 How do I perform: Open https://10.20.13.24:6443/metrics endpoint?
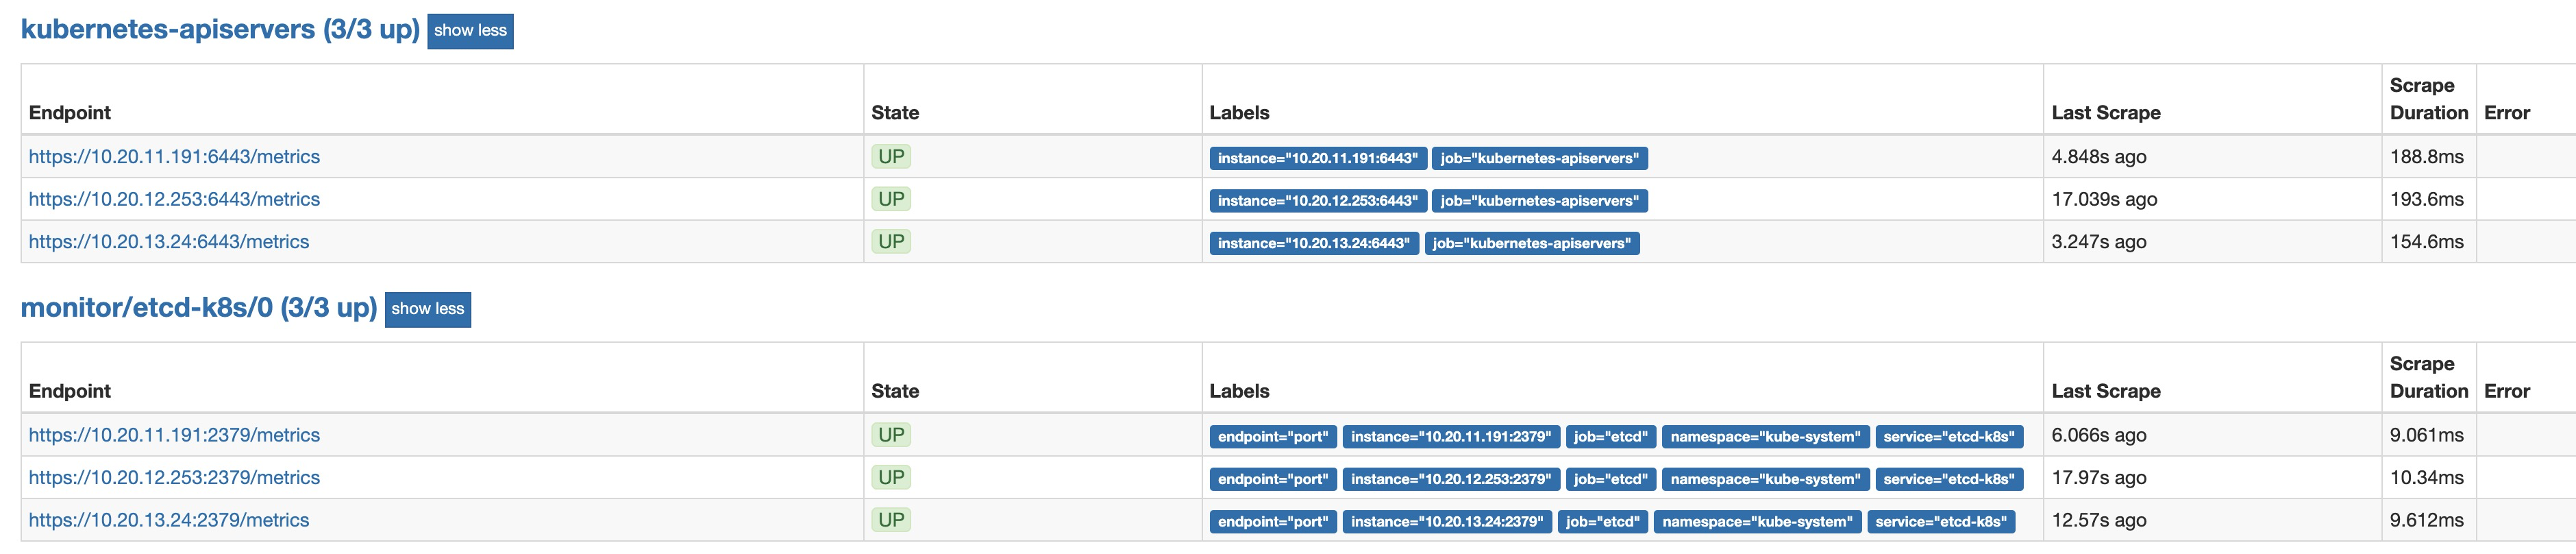click(169, 242)
